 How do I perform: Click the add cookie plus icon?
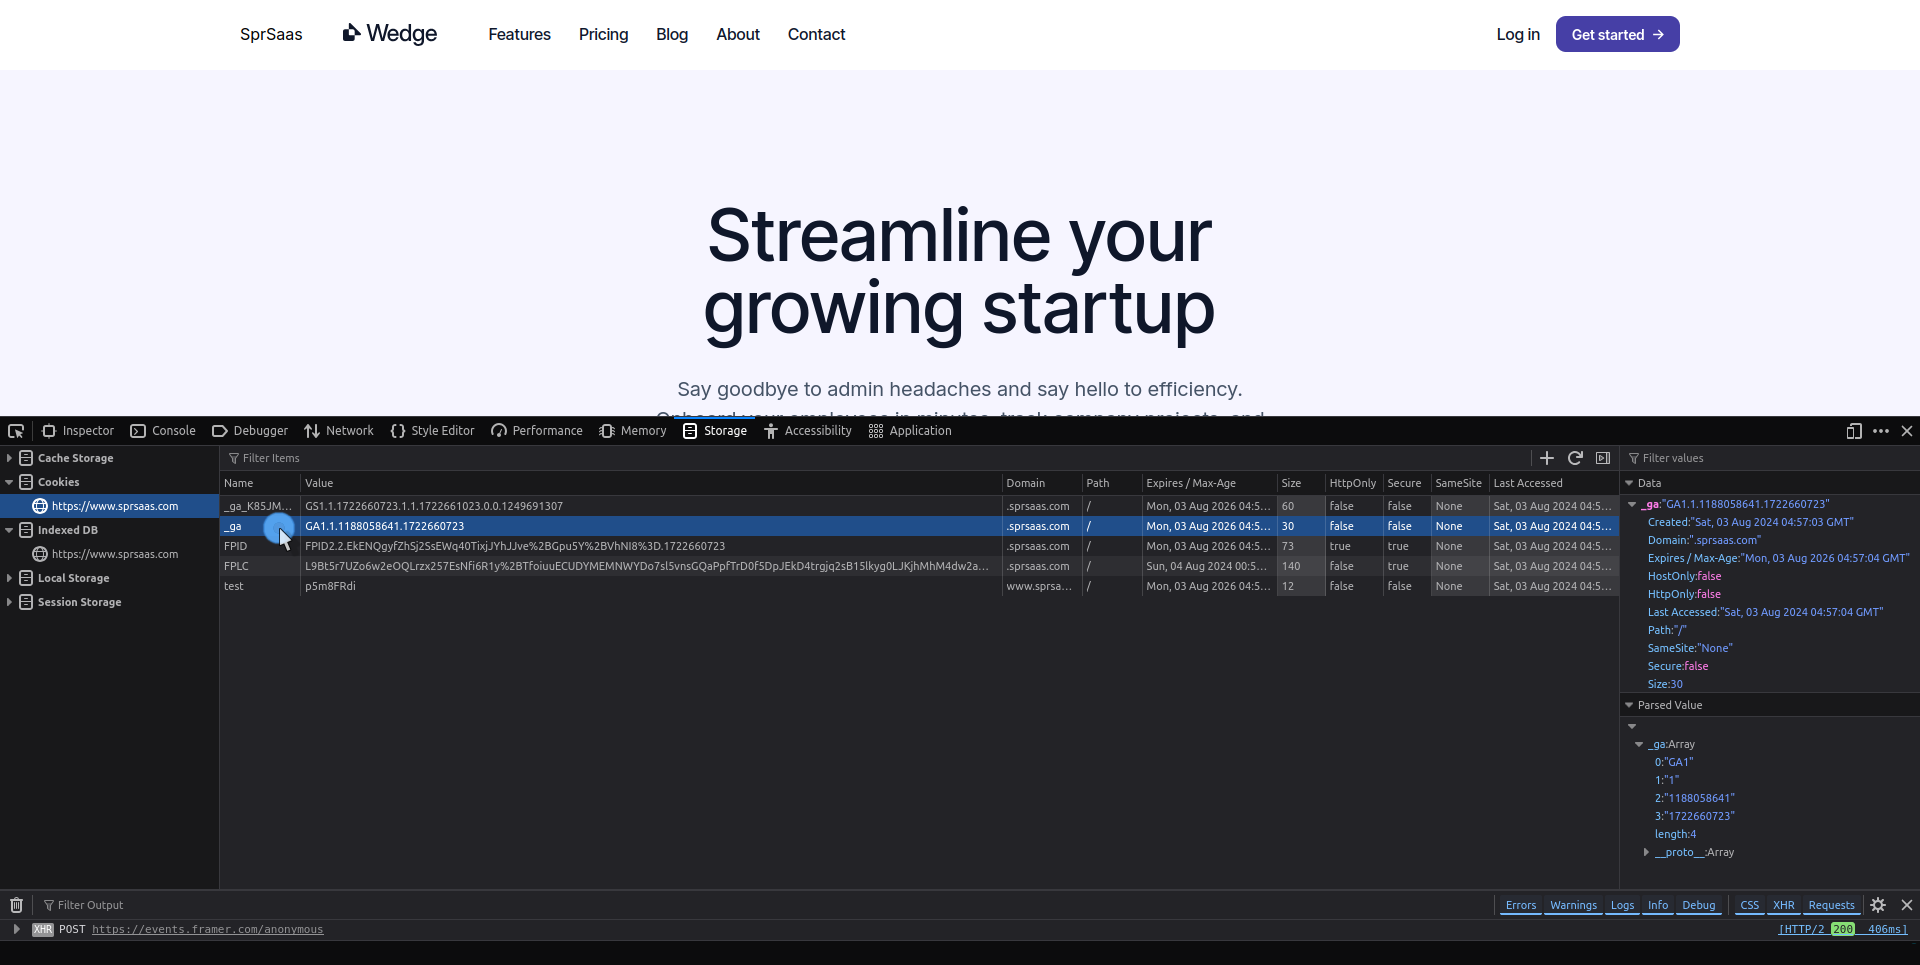coord(1546,458)
